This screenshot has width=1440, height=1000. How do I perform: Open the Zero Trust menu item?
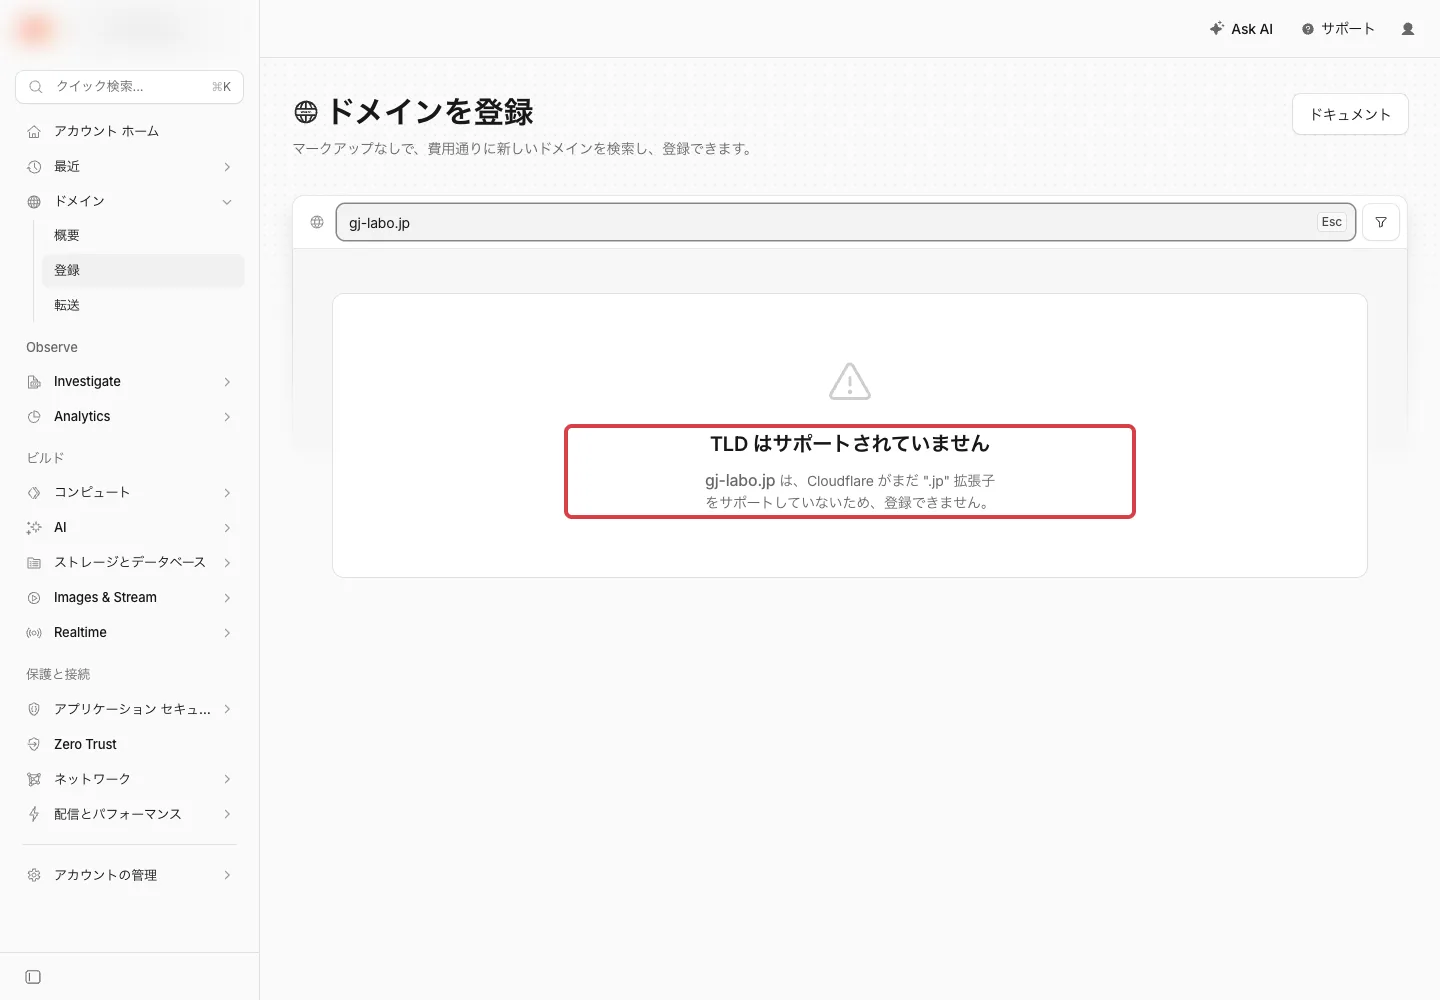click(130, 744)
